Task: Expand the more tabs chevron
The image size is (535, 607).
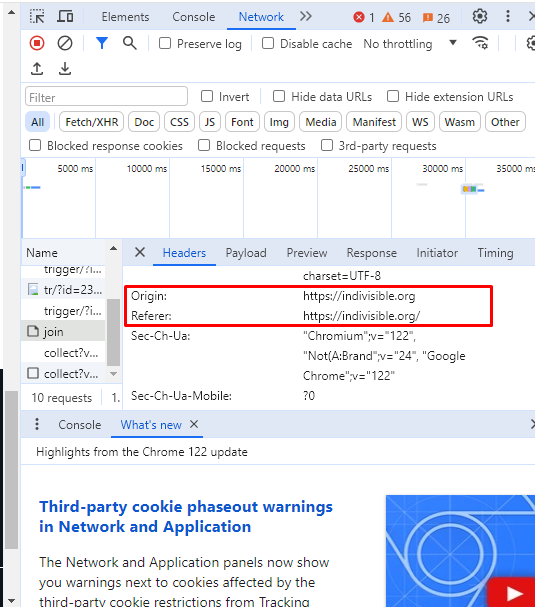Action: tap(305, 17)
